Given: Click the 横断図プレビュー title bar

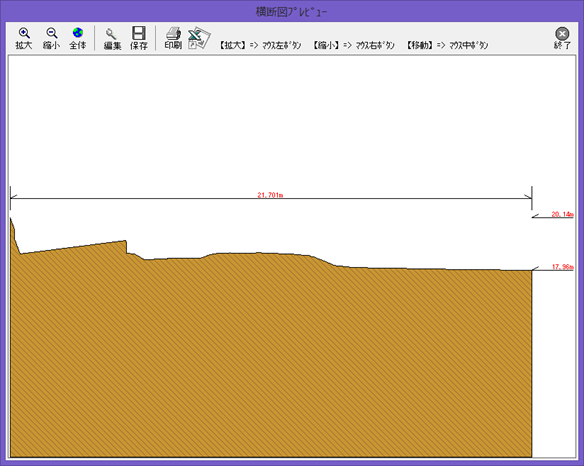Looking at the screenshot, I should pos(291,12).
